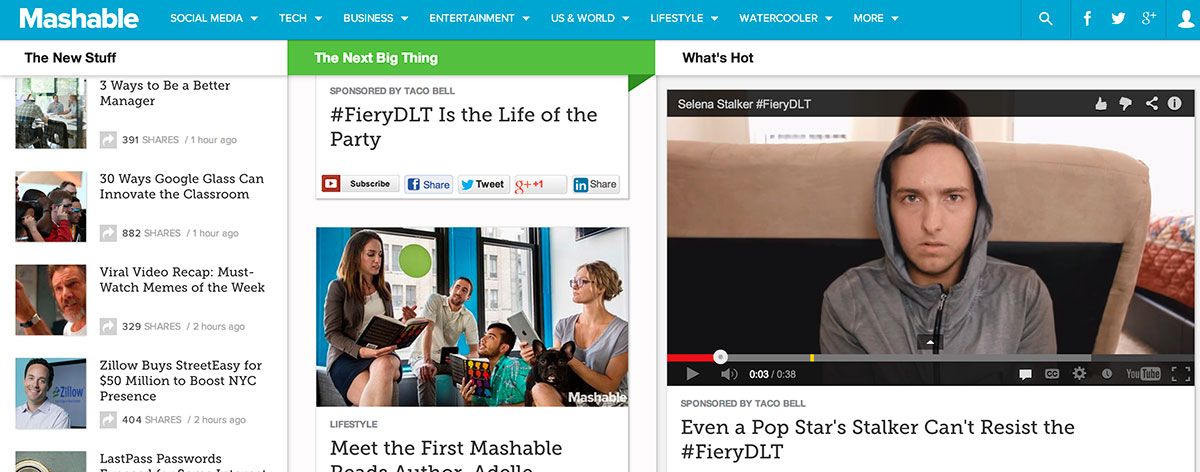1200x472 pixels.
Task: Open Mashable's Twitter icon in header
Action: (x=1119, y=19)
